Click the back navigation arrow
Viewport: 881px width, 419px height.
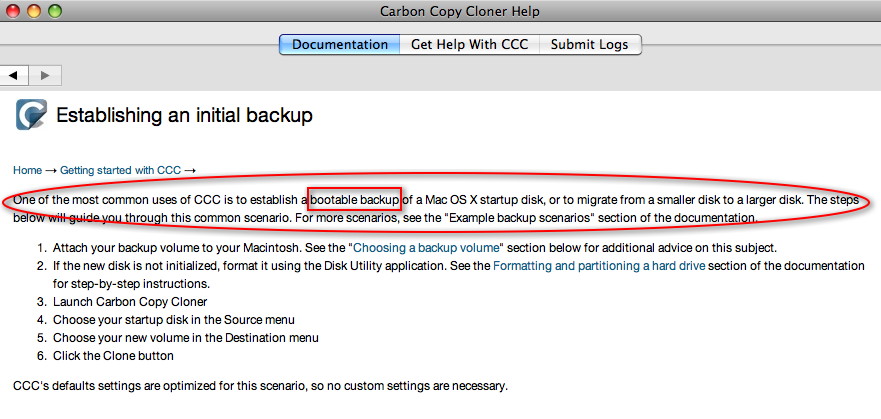(x=13, y=75)
